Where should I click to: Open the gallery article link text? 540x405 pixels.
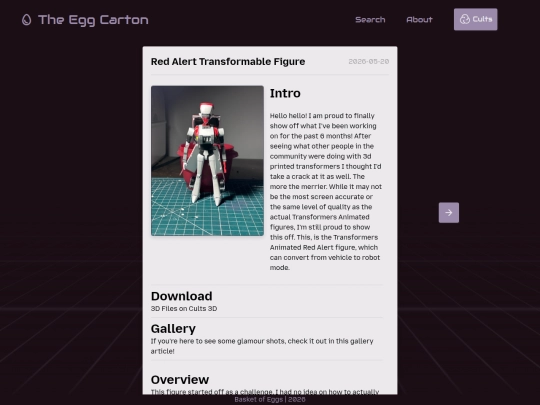click(x=262, y=346)
